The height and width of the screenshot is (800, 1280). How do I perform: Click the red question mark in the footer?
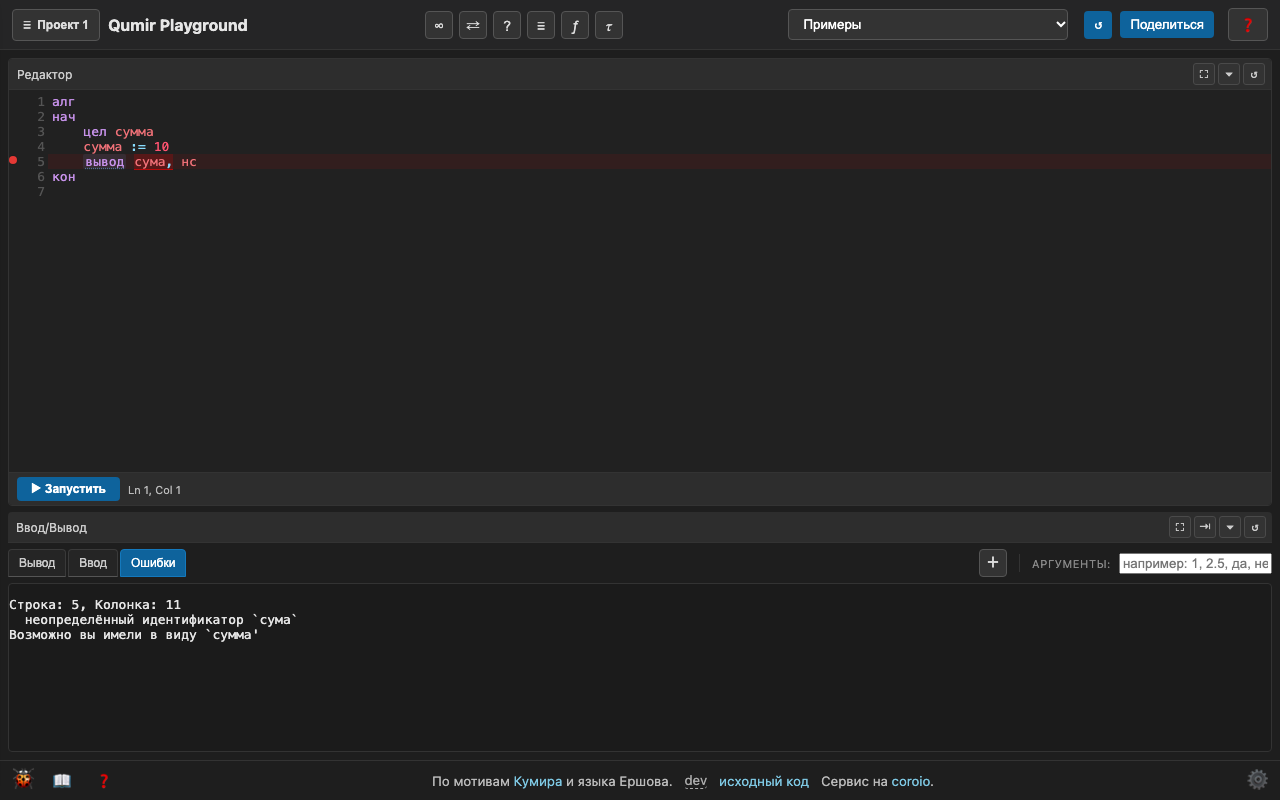click(x=103, y=781)
